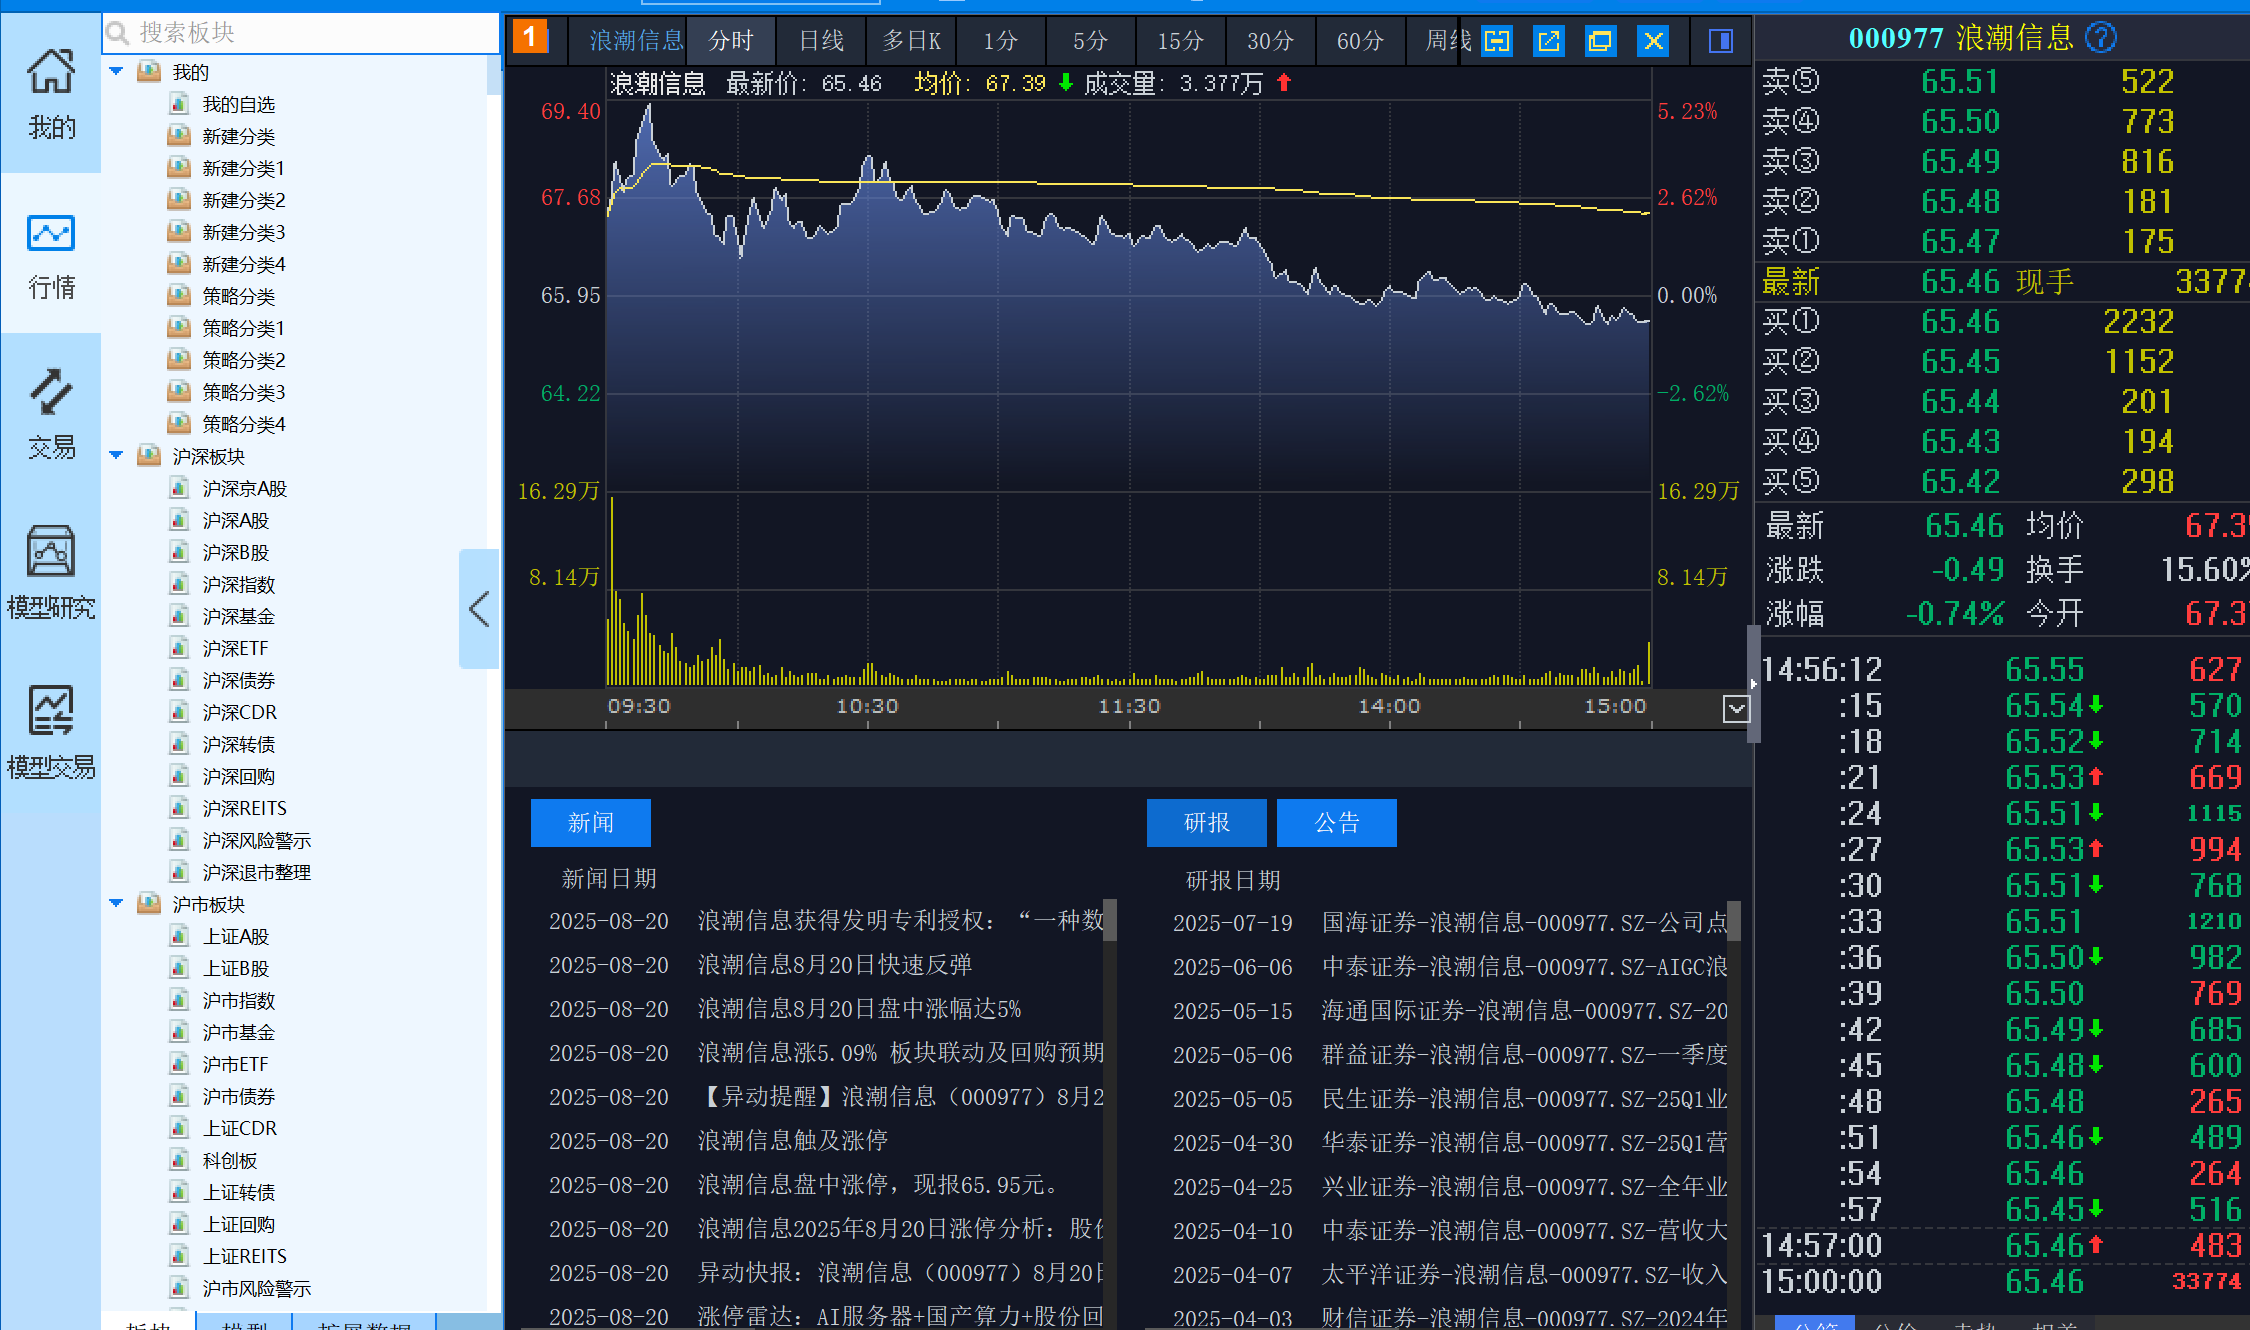
Task: Switch chart to 1分 period
Action: click(x=1001, y=41)
